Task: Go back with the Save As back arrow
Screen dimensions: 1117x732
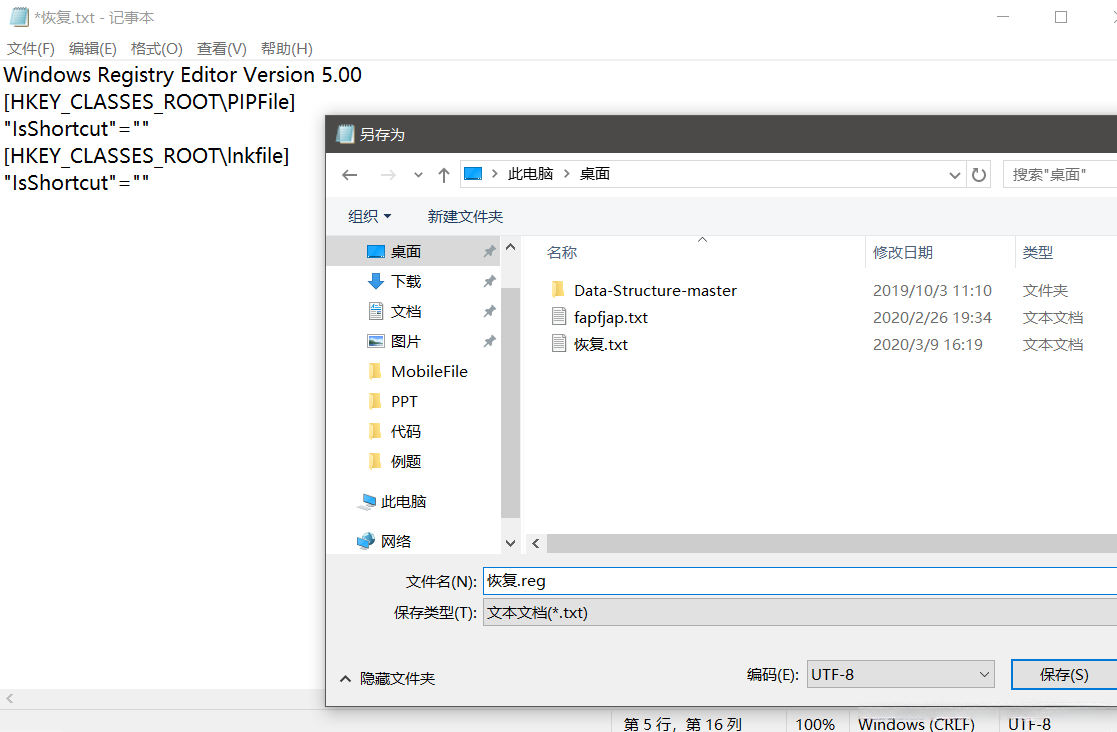Action: point(349,174)
